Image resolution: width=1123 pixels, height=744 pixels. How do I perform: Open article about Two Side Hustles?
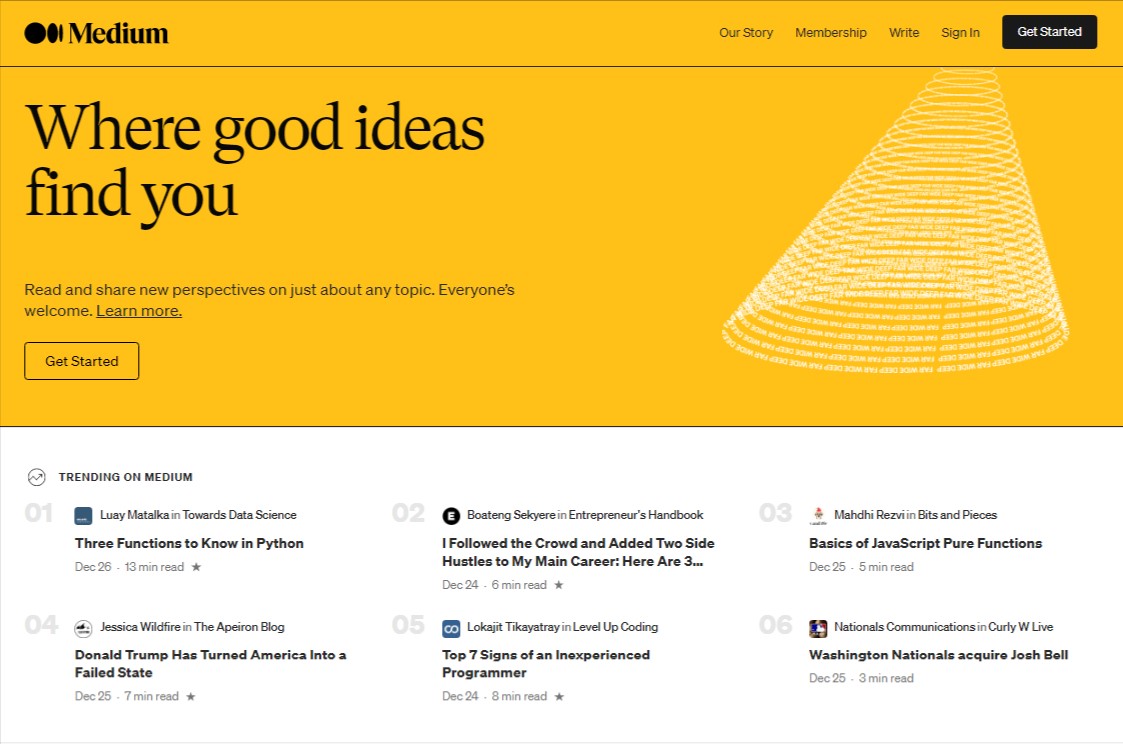(578, 552)
